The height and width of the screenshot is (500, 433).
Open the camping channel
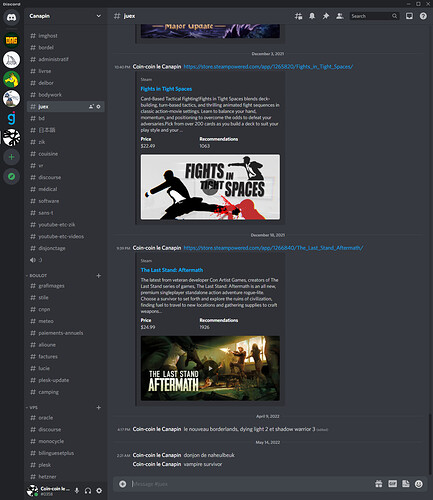click(65, 392)
